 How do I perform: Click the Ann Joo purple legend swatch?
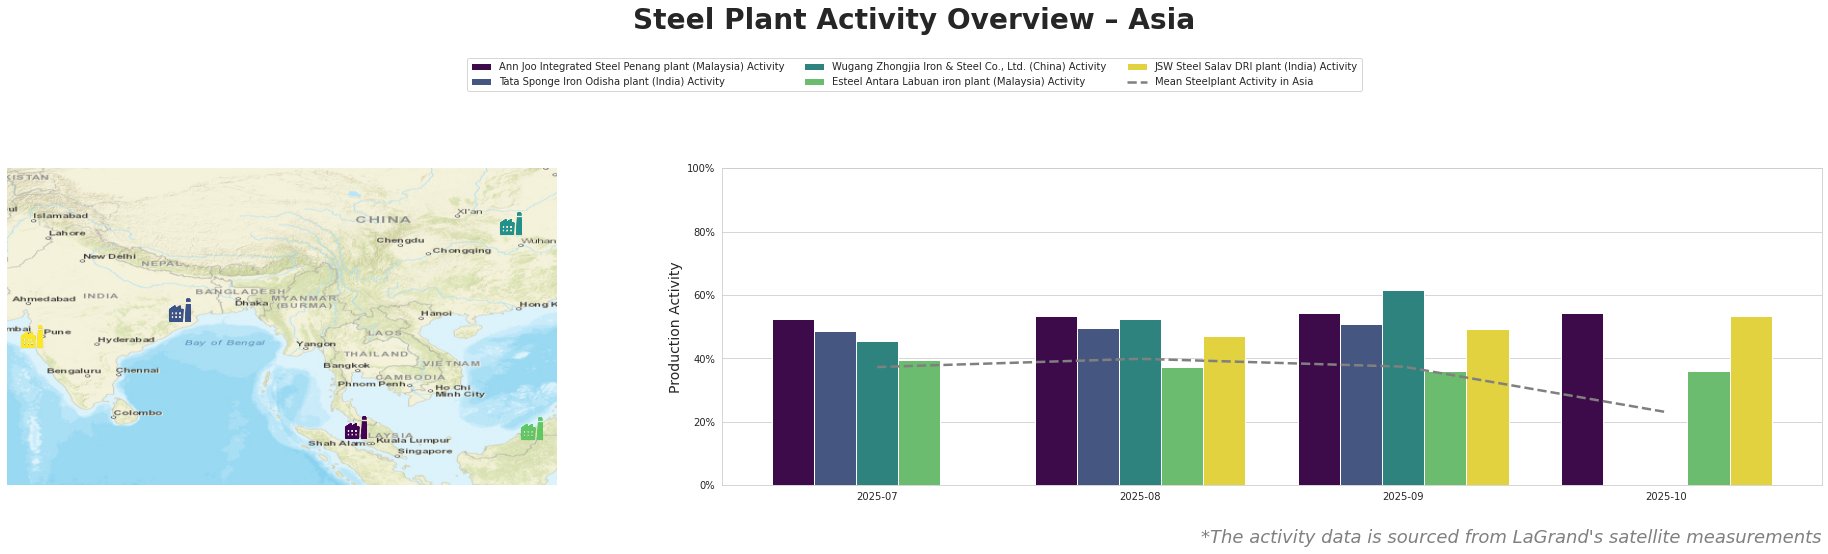tap(481, 67)
